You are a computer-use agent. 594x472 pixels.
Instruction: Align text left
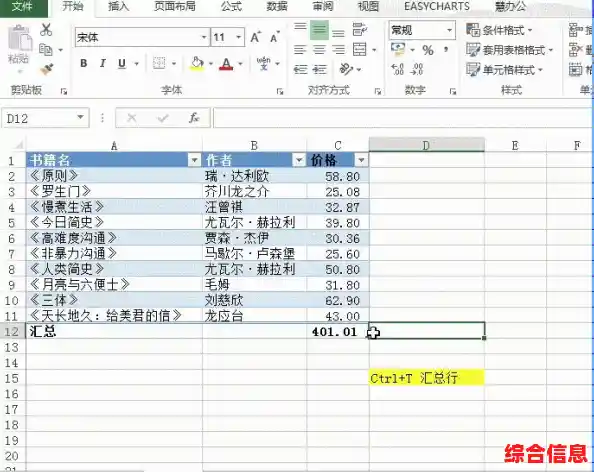300,50
